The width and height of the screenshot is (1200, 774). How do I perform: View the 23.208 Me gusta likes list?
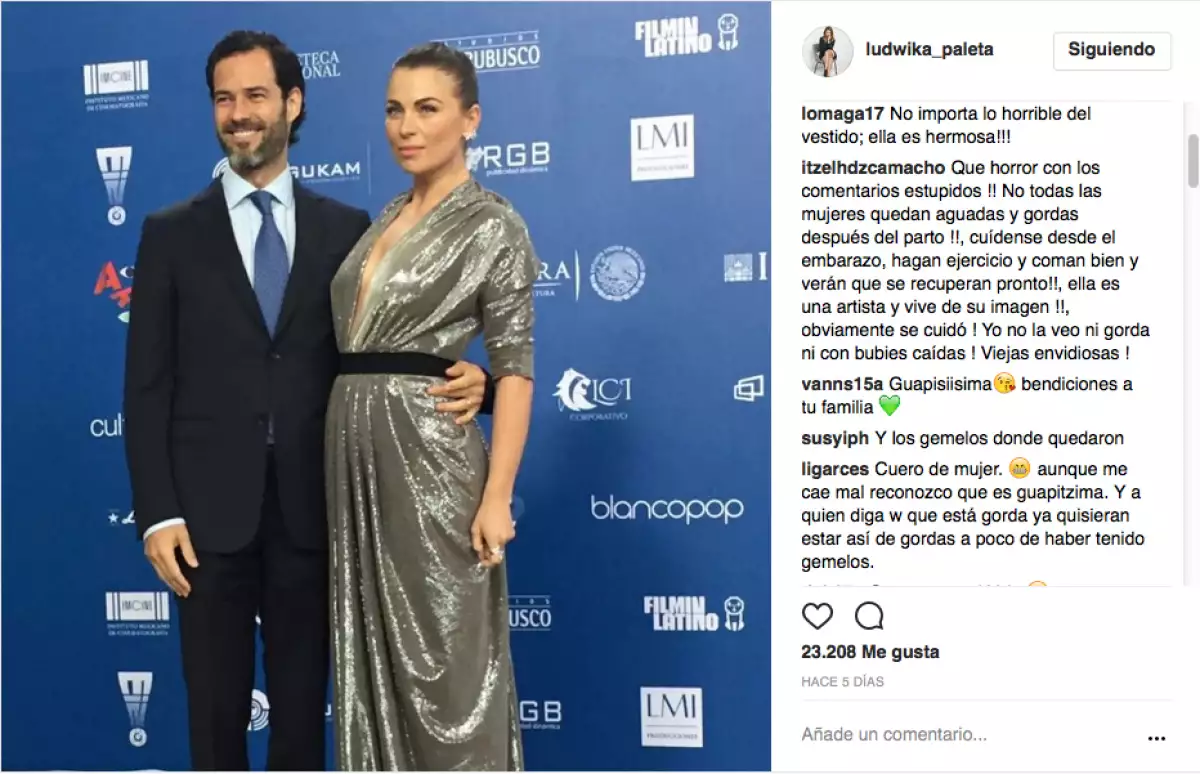click(870, 652)
